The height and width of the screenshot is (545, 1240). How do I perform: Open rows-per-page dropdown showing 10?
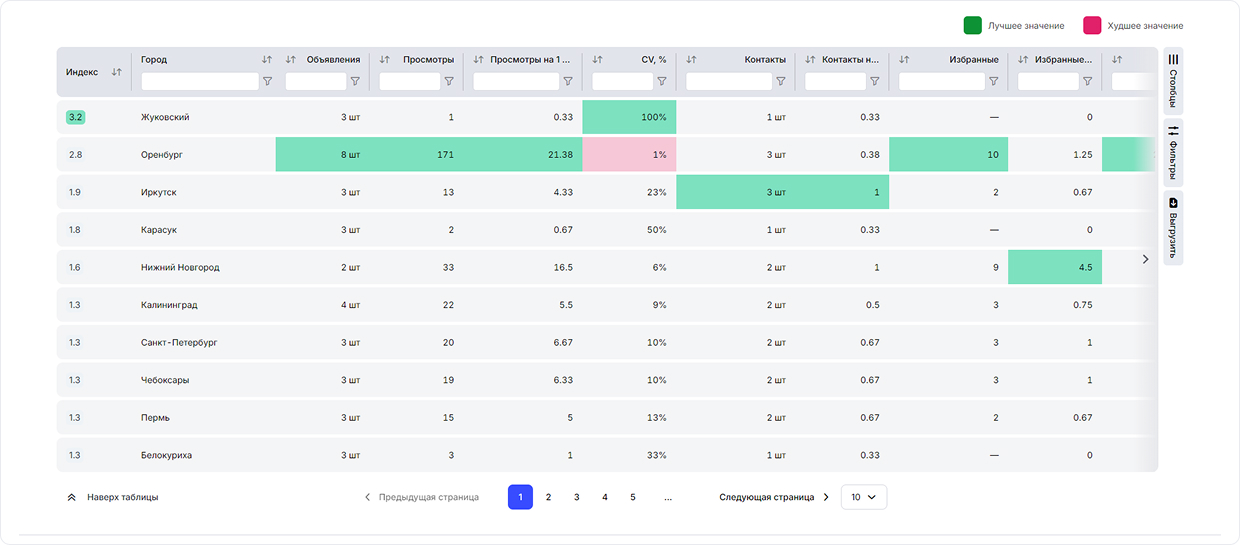(863, 497)
